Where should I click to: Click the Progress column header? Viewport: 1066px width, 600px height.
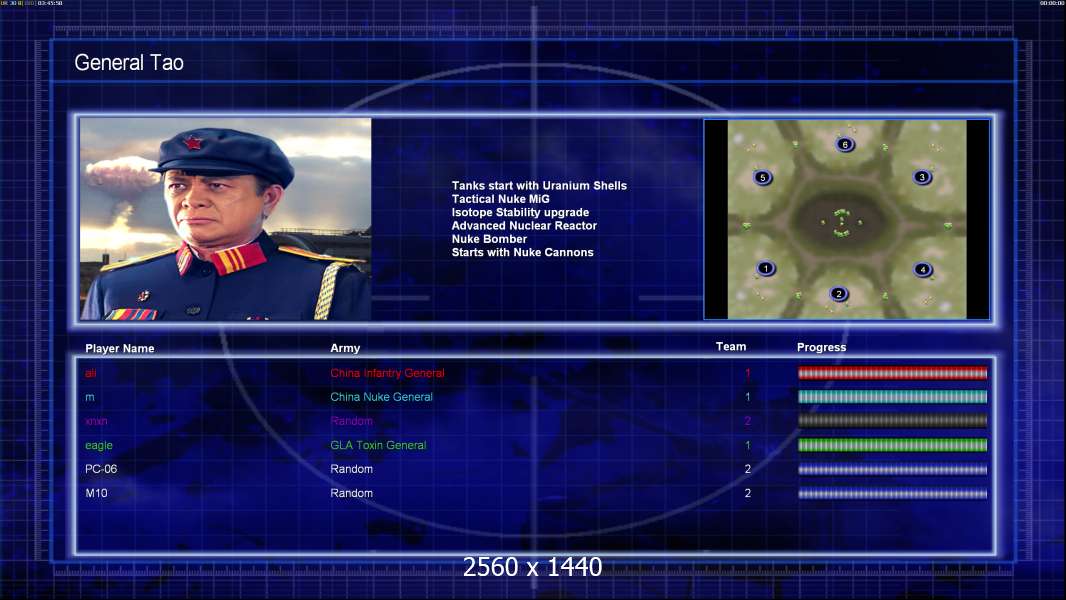821,347
